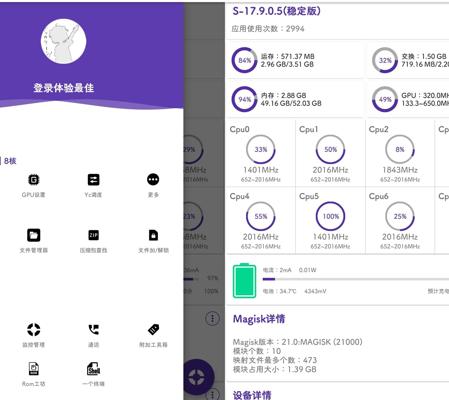449x400 pixels.
Task: Tap the round profile avatar
Action: click(64, 41)
